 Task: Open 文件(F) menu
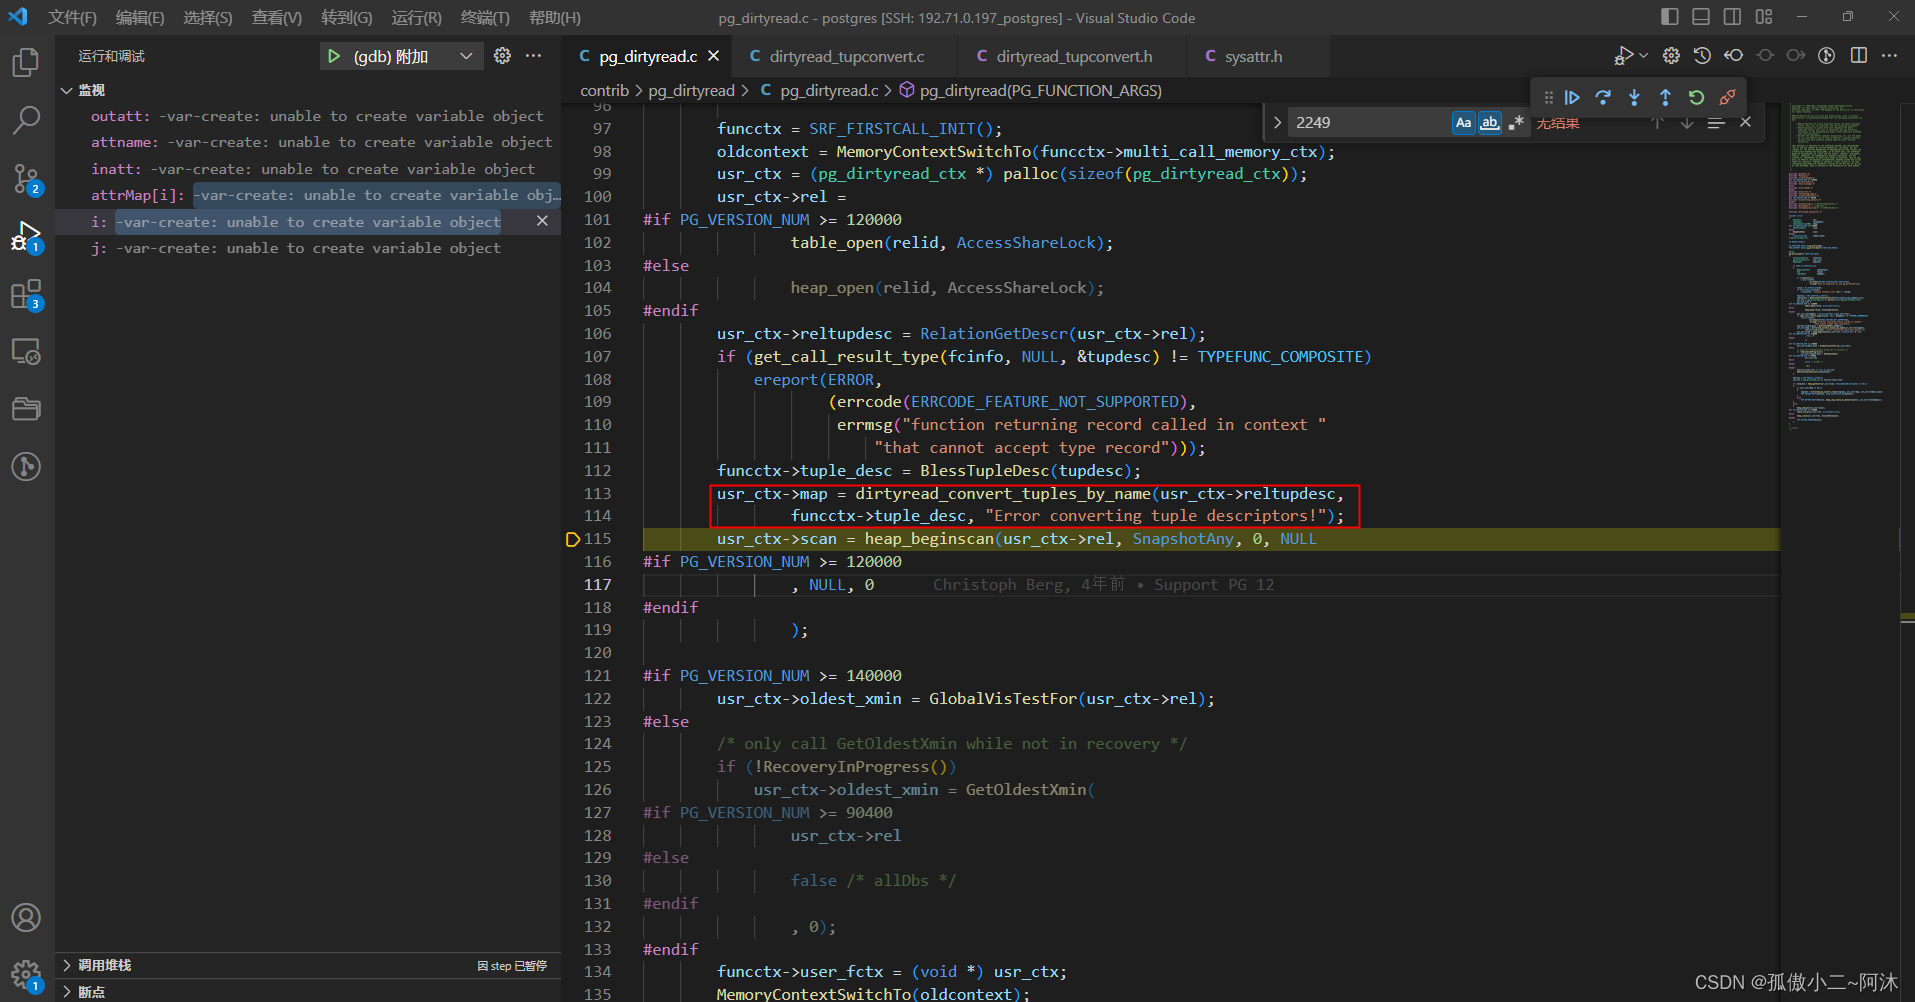pyautogui.click(x=72, y=17)
